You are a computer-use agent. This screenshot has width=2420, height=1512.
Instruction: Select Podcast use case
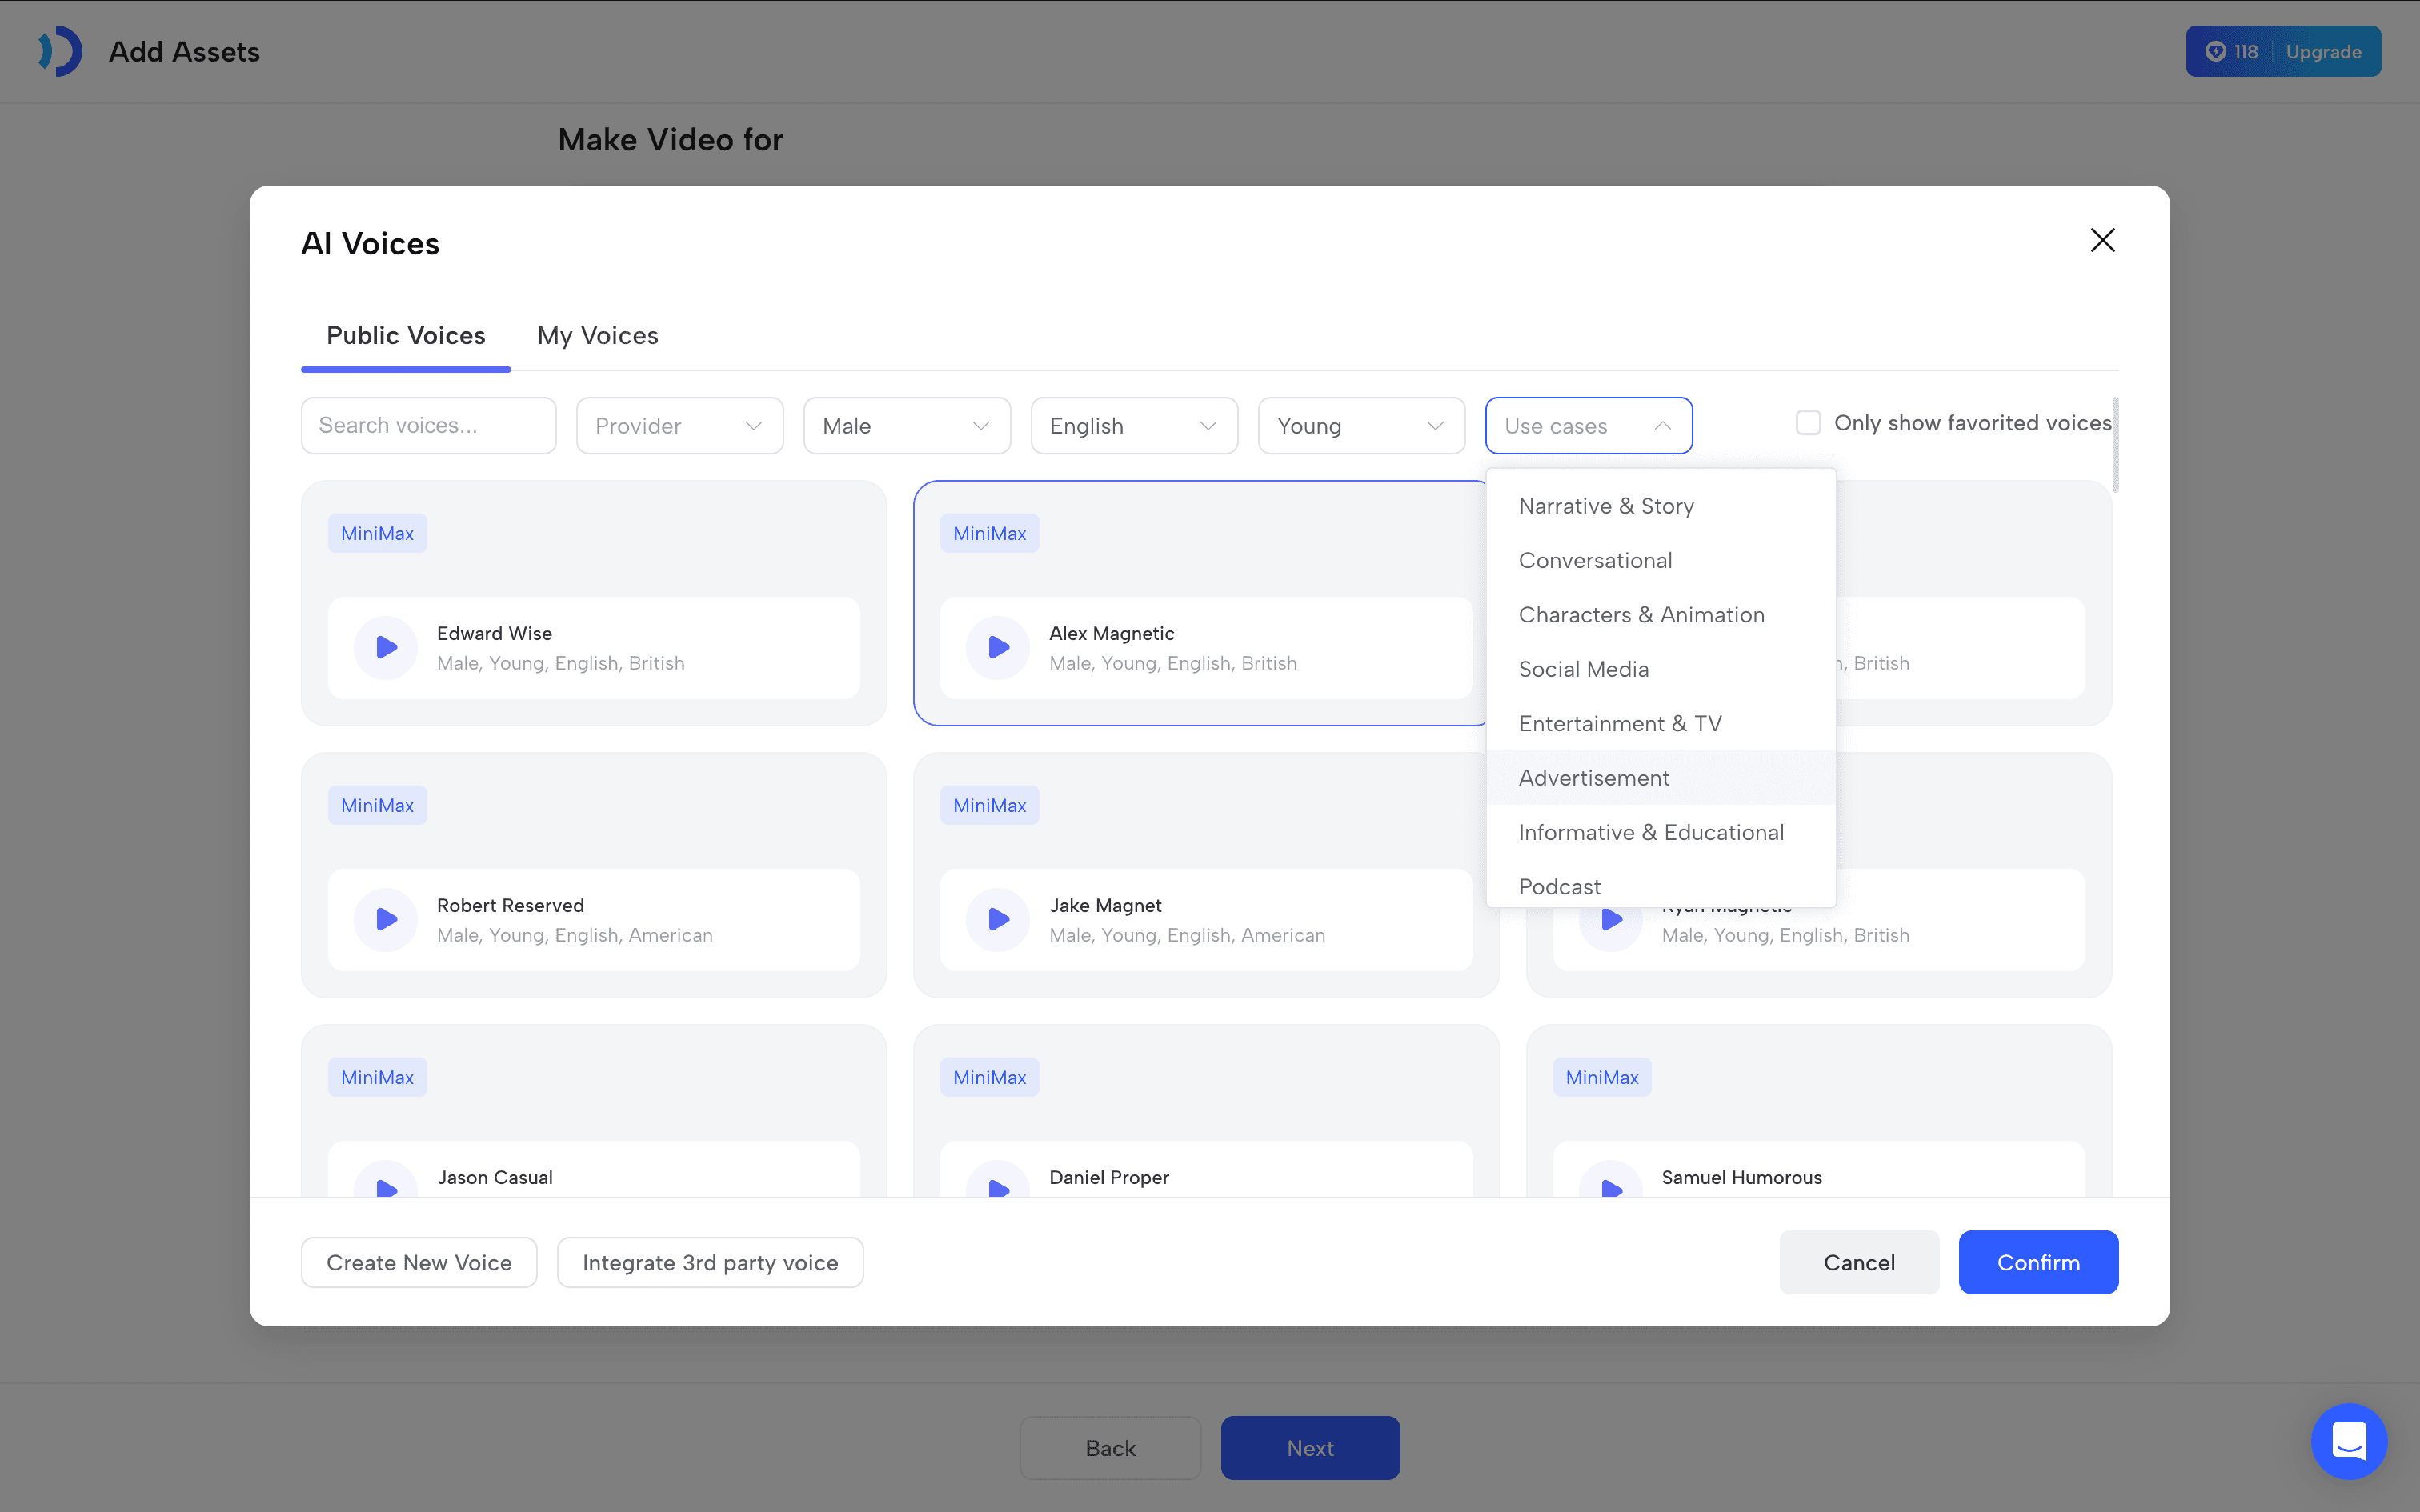[x=1661, y=885]
